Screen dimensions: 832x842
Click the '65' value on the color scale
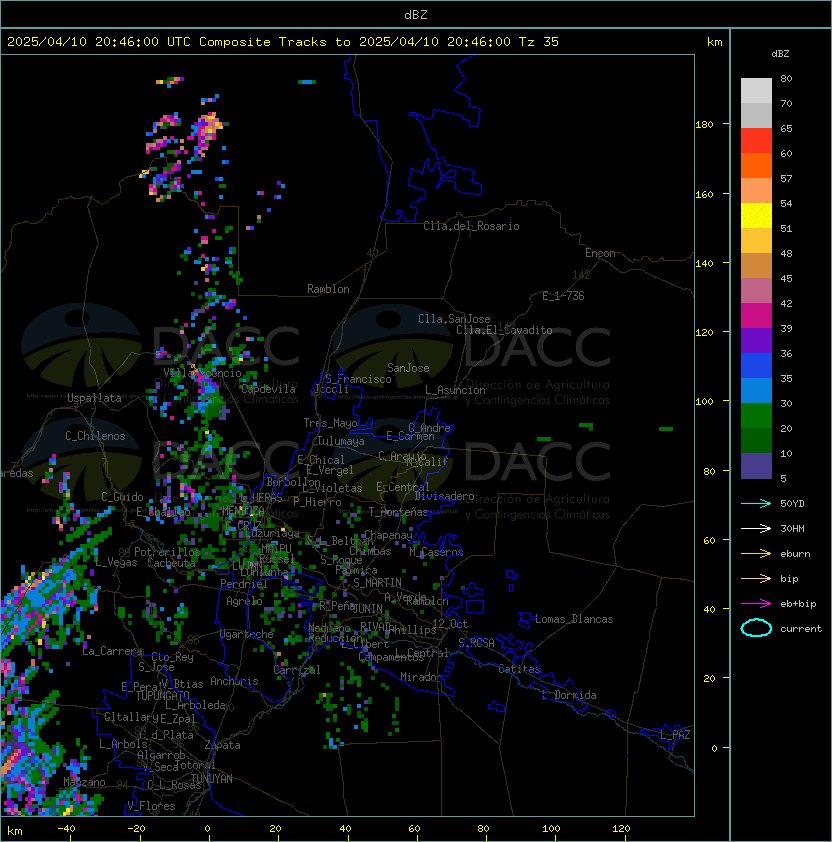pyautogui.click(x=786, y=128)
